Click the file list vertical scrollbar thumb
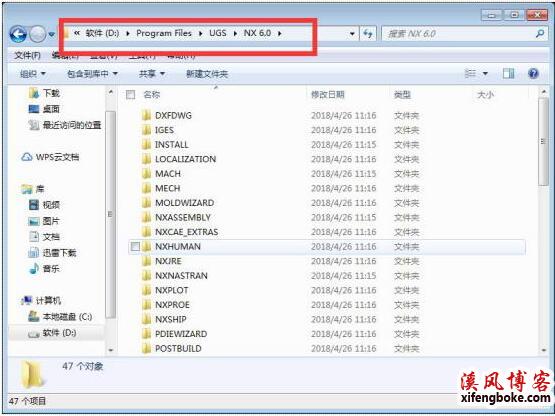555x416 pixels. point(543,142)
